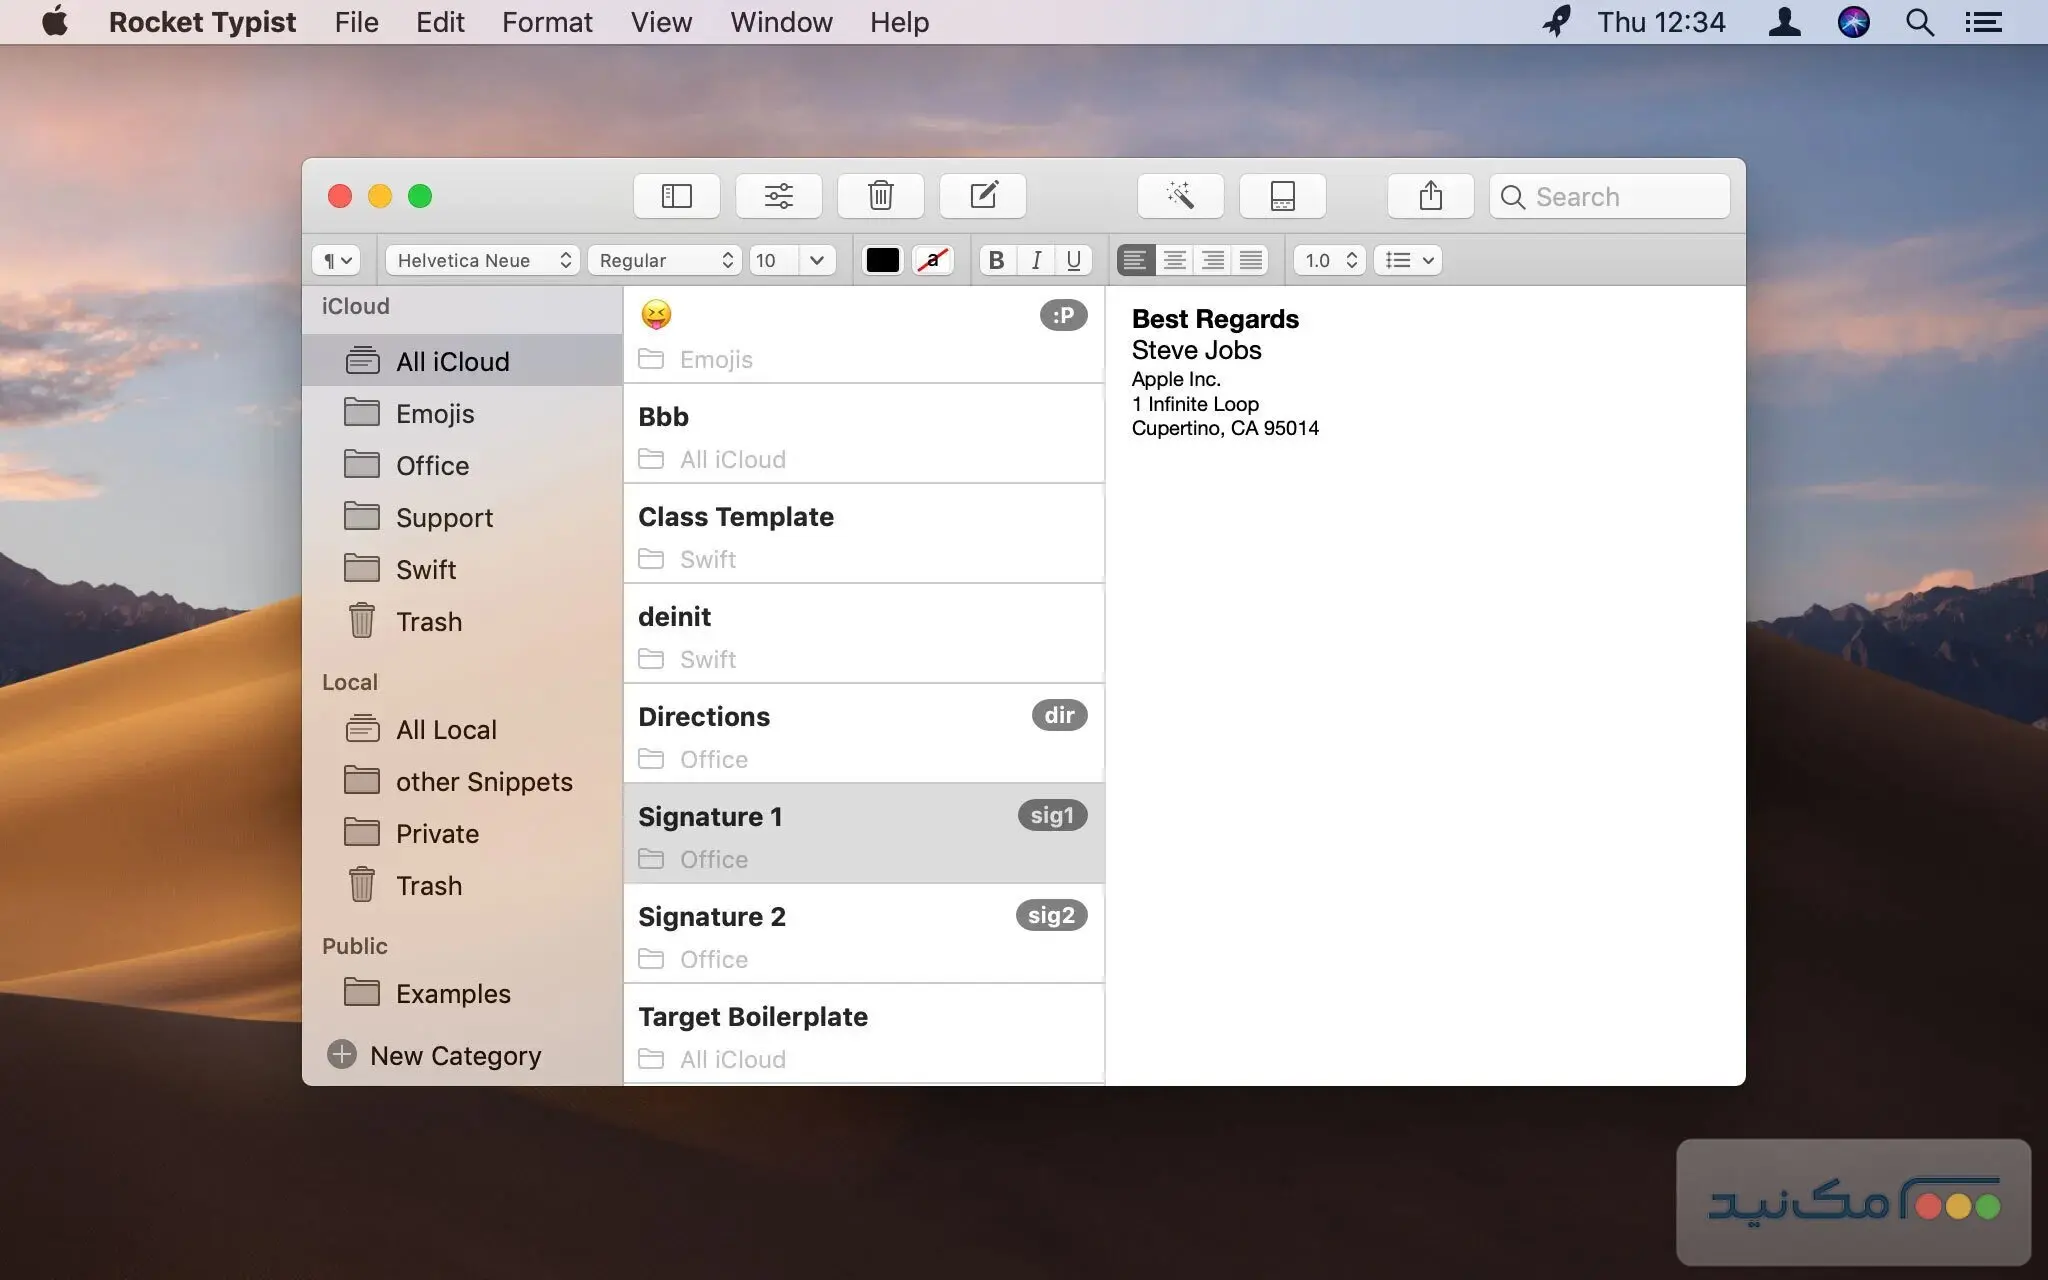Click the bottom panel layout icon

(1282, 196)
